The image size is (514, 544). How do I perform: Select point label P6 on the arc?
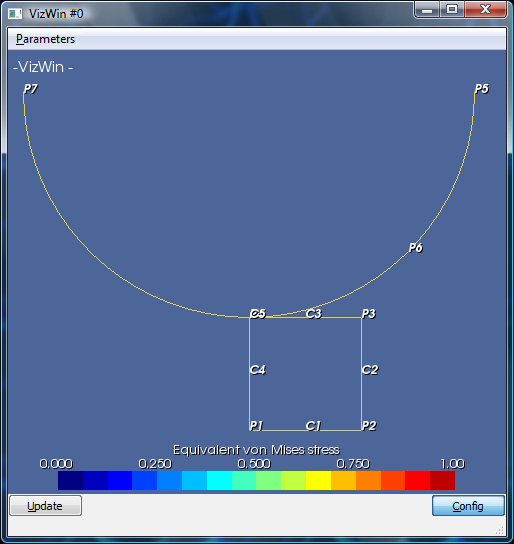(x=416, y=248)
